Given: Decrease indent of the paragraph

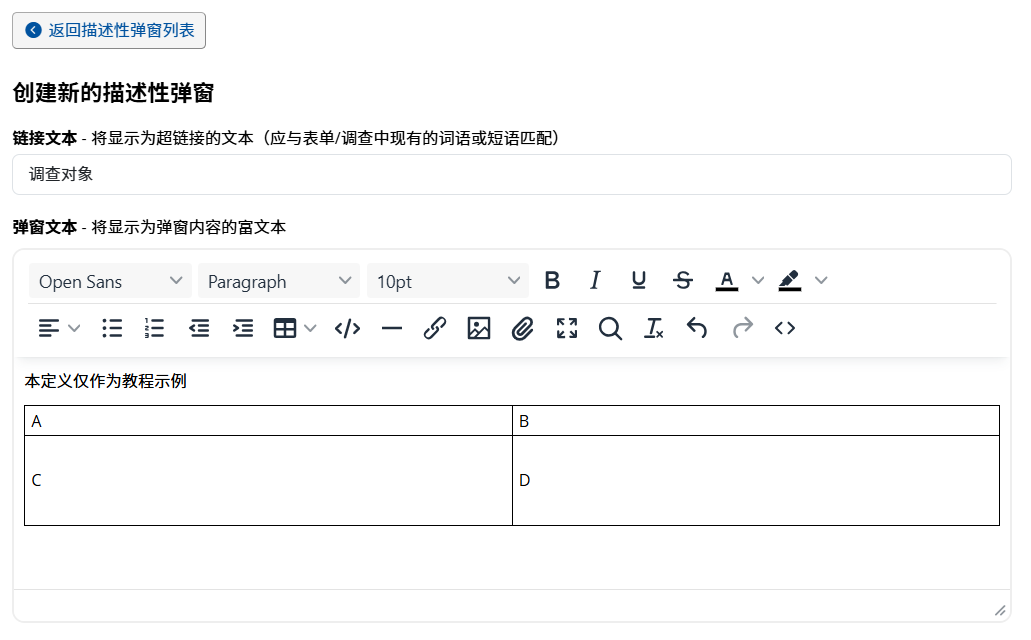Looking at the screenshot, I should click(199, 328).
